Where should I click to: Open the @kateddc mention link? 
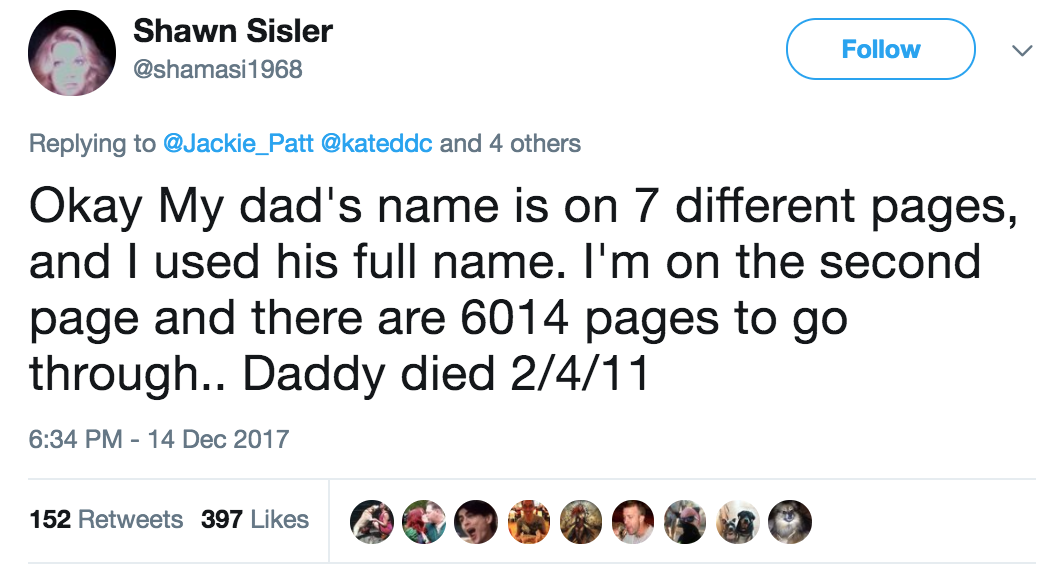point(377,144)
